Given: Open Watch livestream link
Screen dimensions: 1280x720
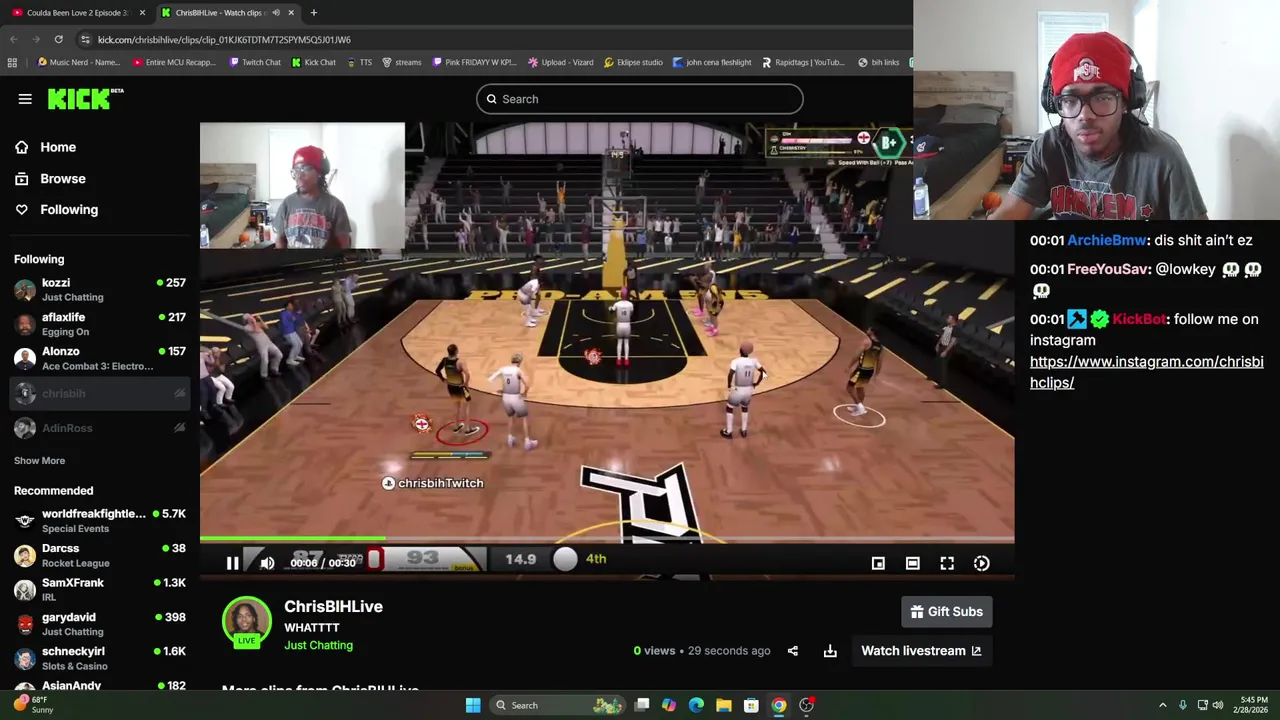Looking at the screenshot, I should click(921, 651).
